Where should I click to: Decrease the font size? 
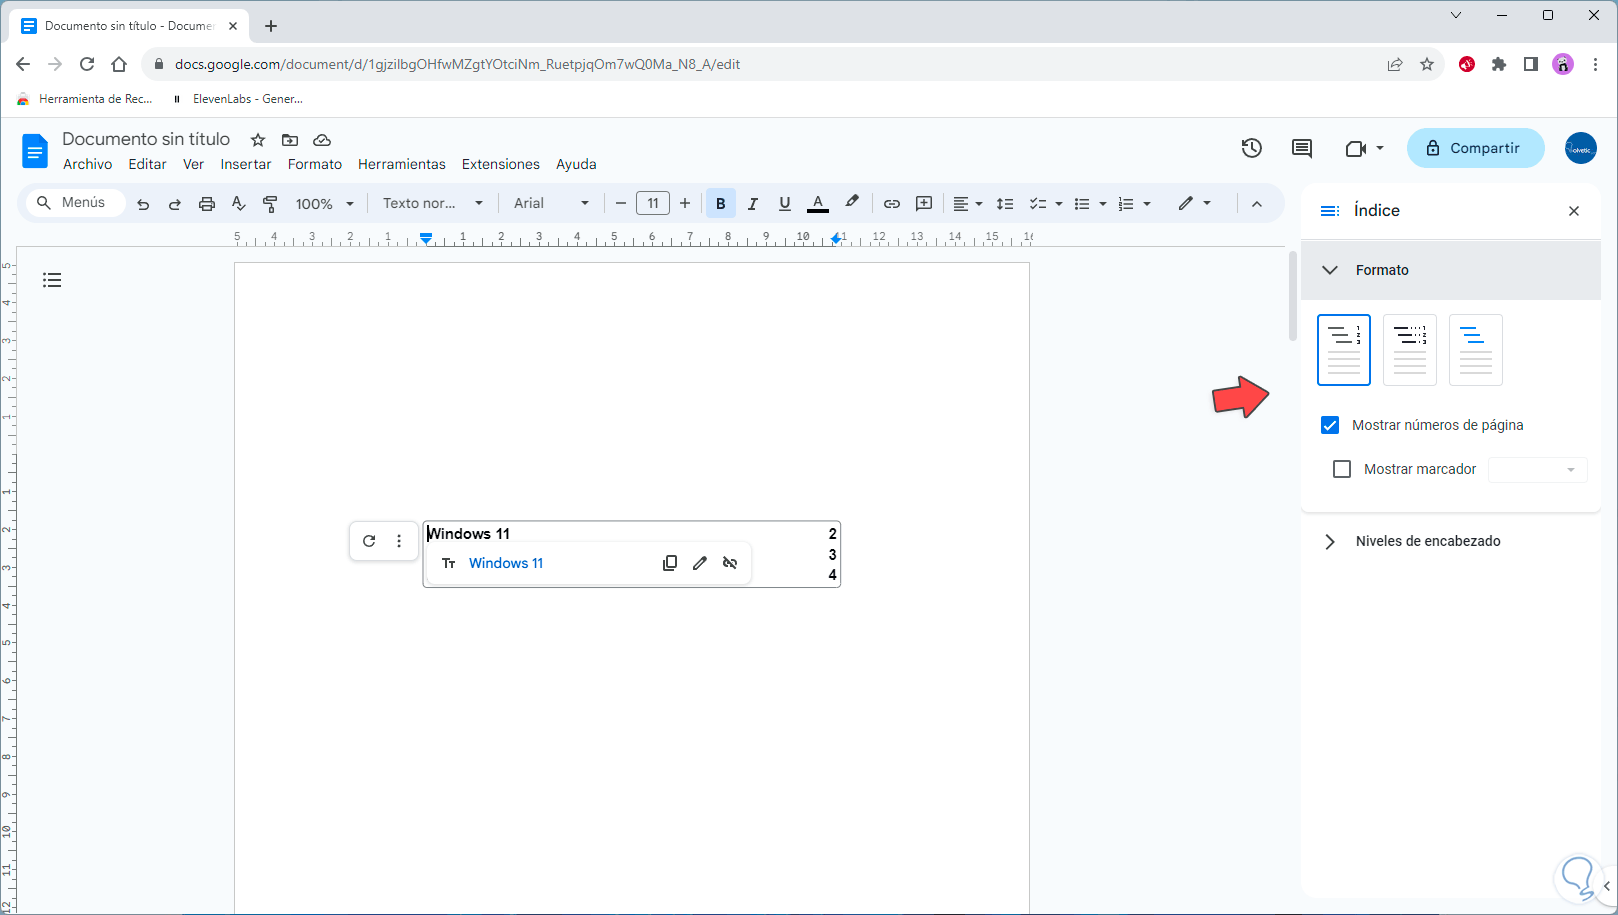pos(621,204)
